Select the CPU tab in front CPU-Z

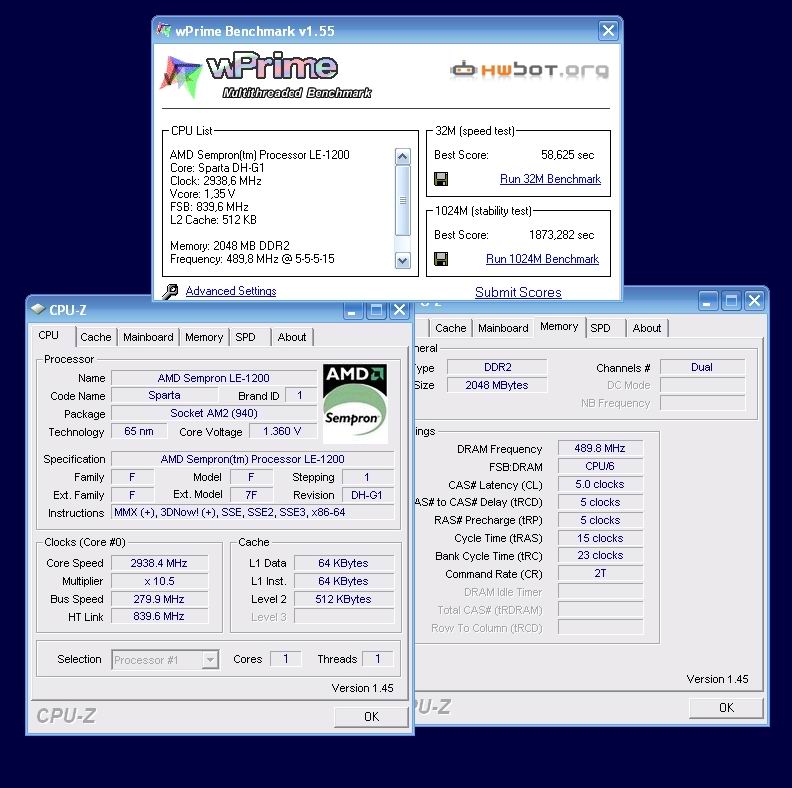(x=48, y=335)
